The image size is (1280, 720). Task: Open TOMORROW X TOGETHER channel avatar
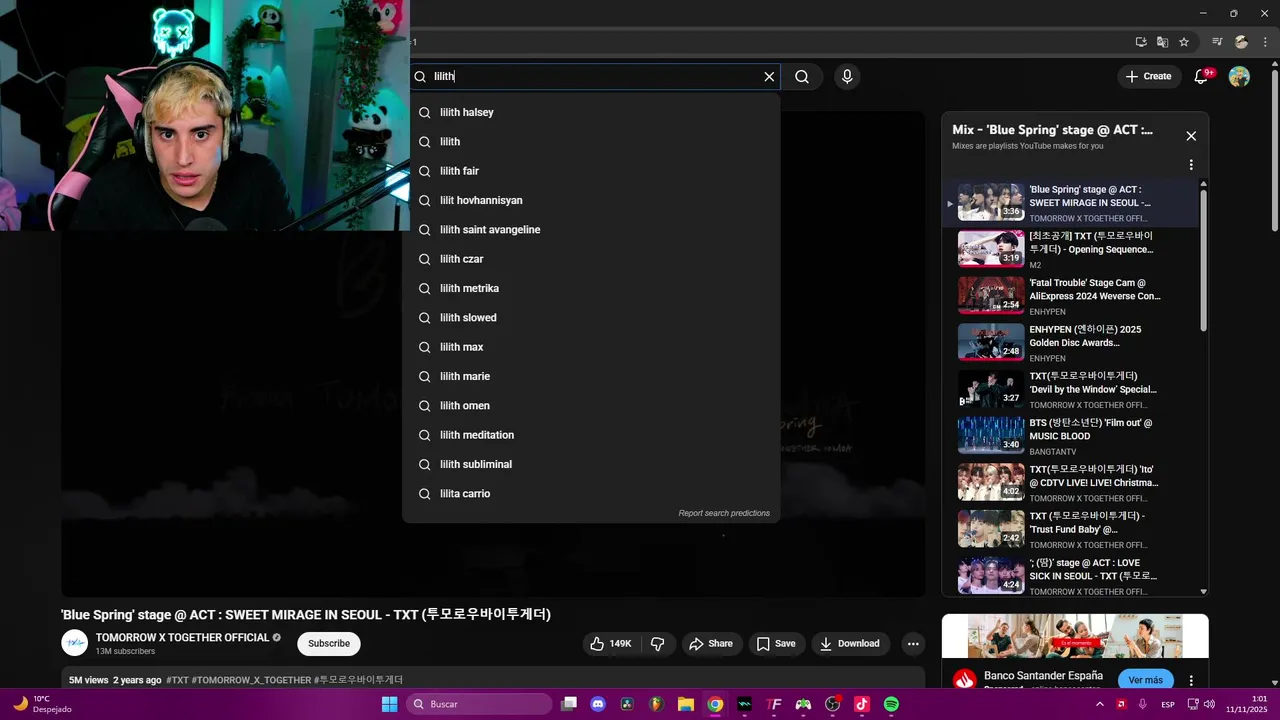coord(74,643)
